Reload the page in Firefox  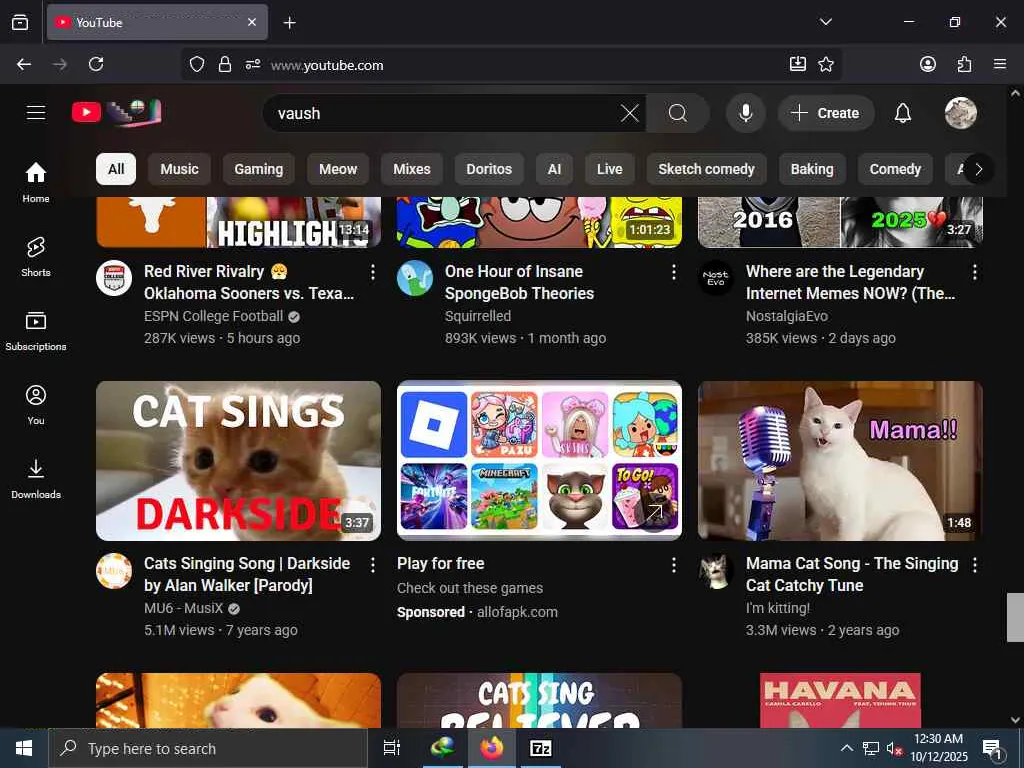click(96, 64)
